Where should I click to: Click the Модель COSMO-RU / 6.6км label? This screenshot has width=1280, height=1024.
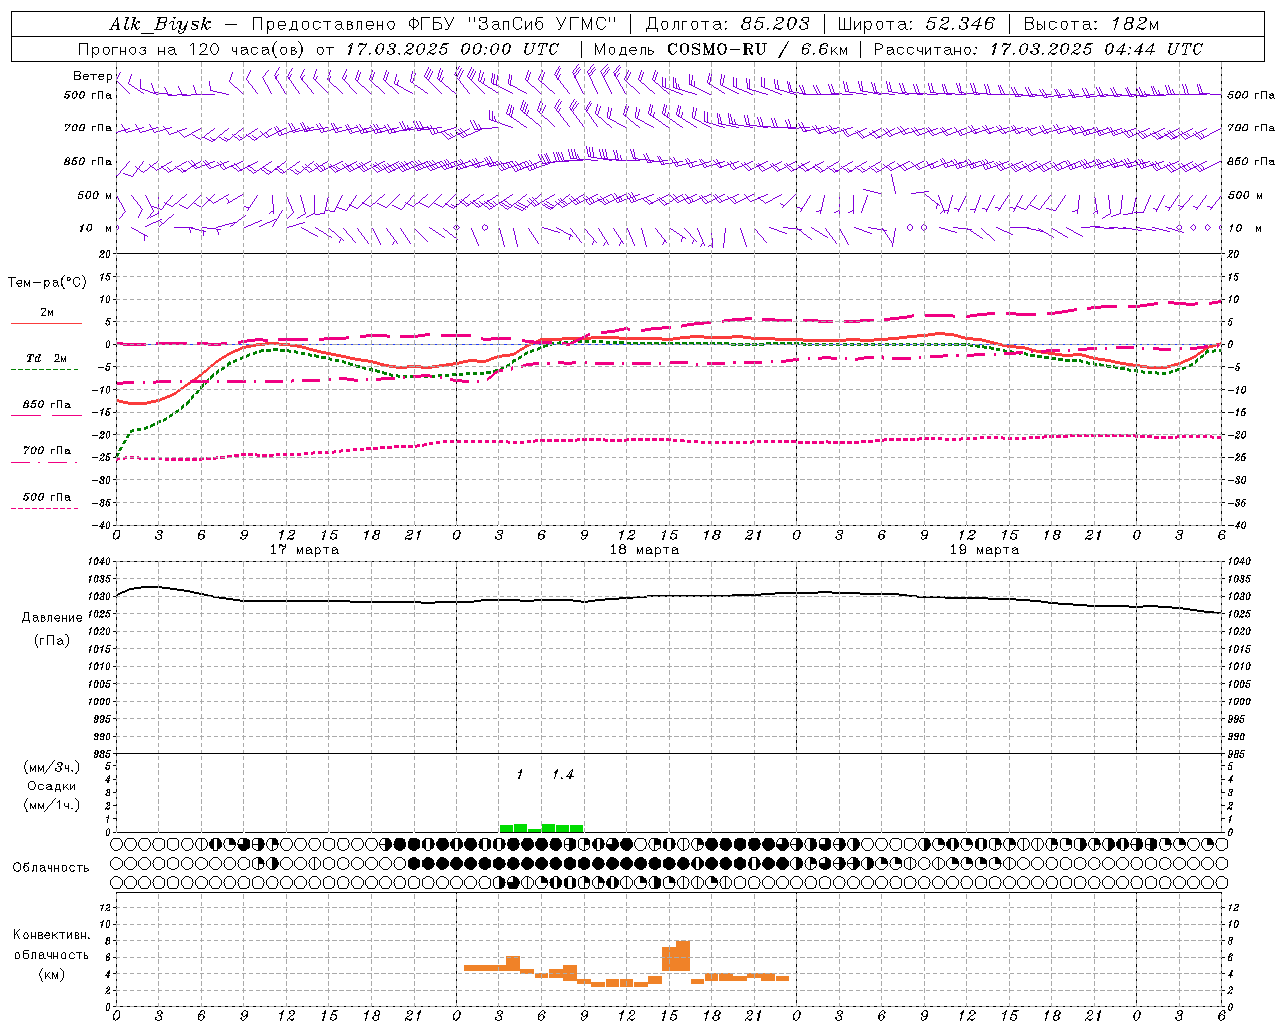(720, 49)
